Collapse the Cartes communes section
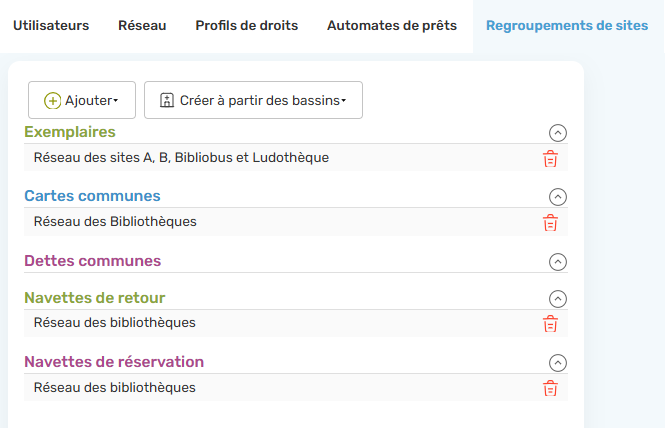The image size is (665, 428). tap(558, 197)
